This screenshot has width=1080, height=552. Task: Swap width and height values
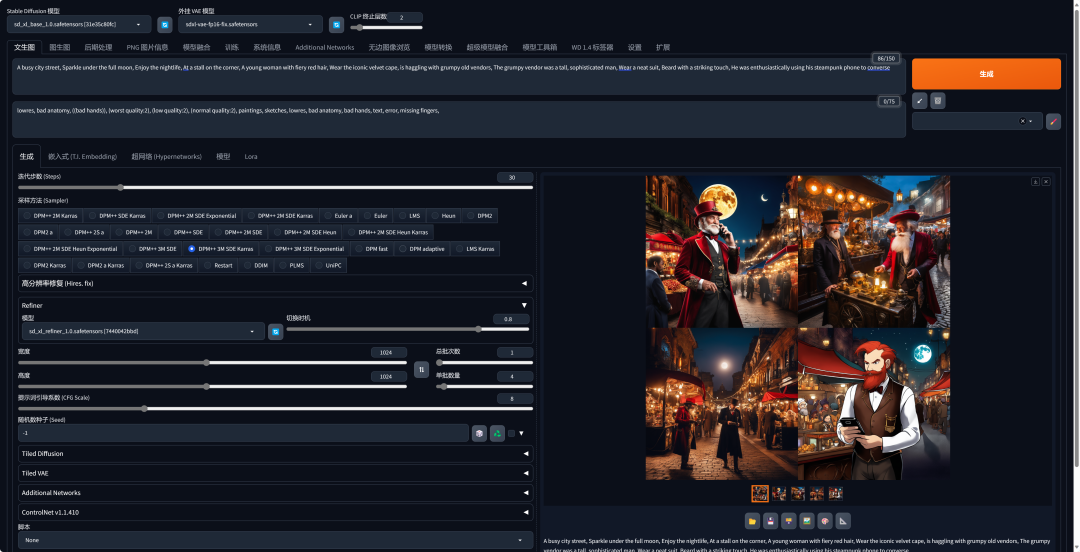pyautogui.click(x=422, y=369)
